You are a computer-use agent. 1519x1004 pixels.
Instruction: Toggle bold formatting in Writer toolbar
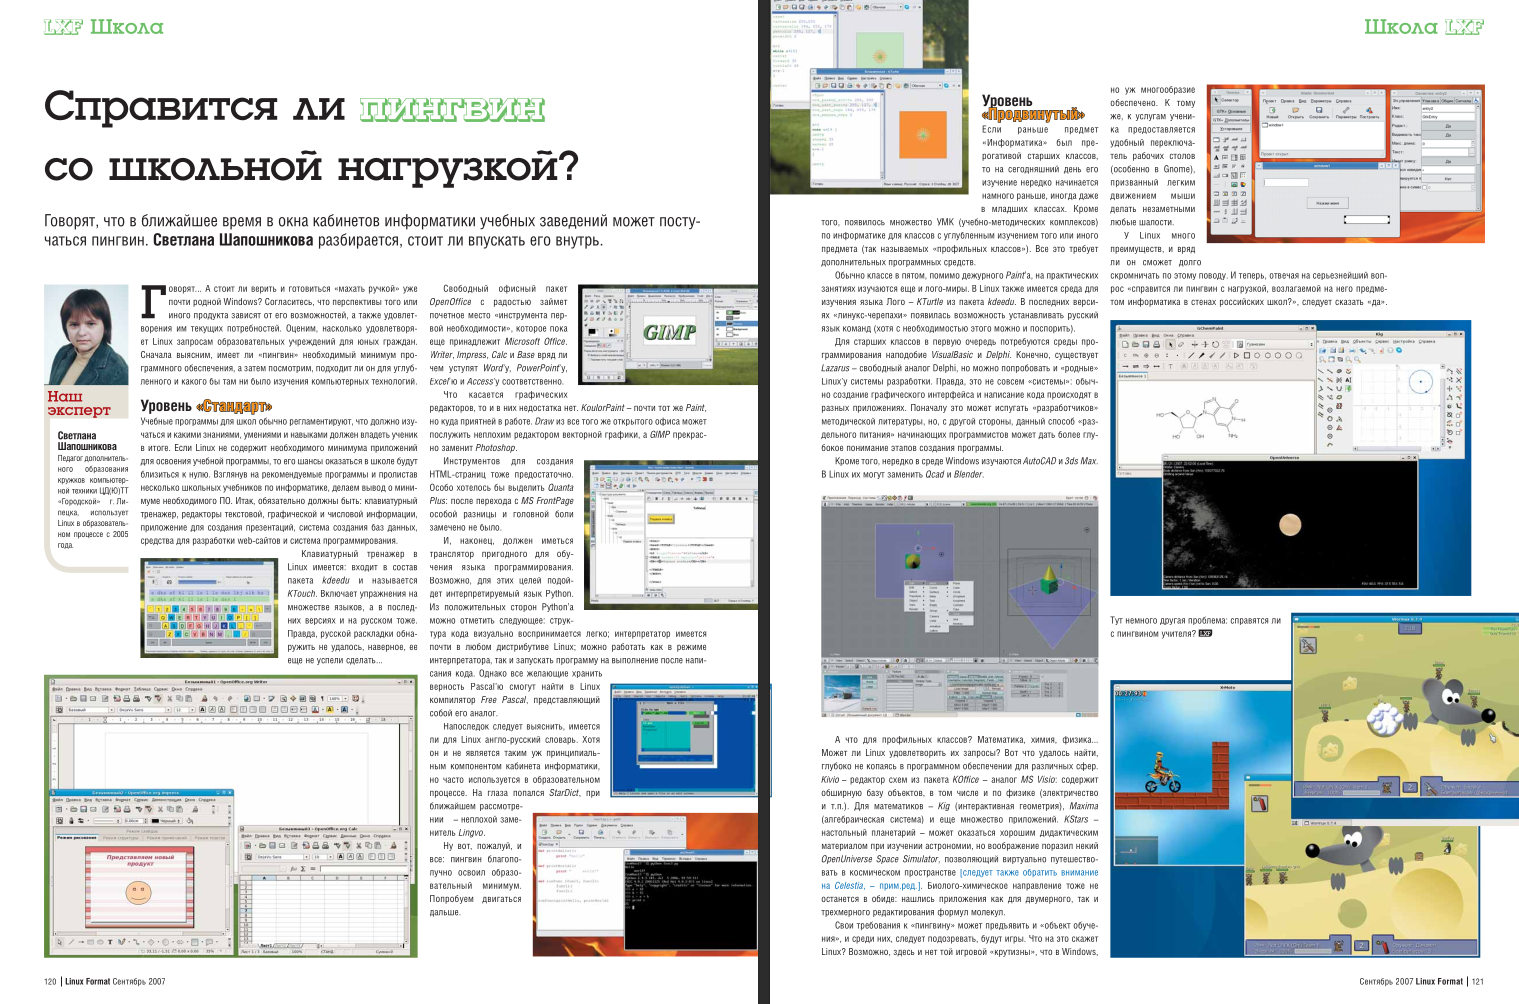(202, 710)
